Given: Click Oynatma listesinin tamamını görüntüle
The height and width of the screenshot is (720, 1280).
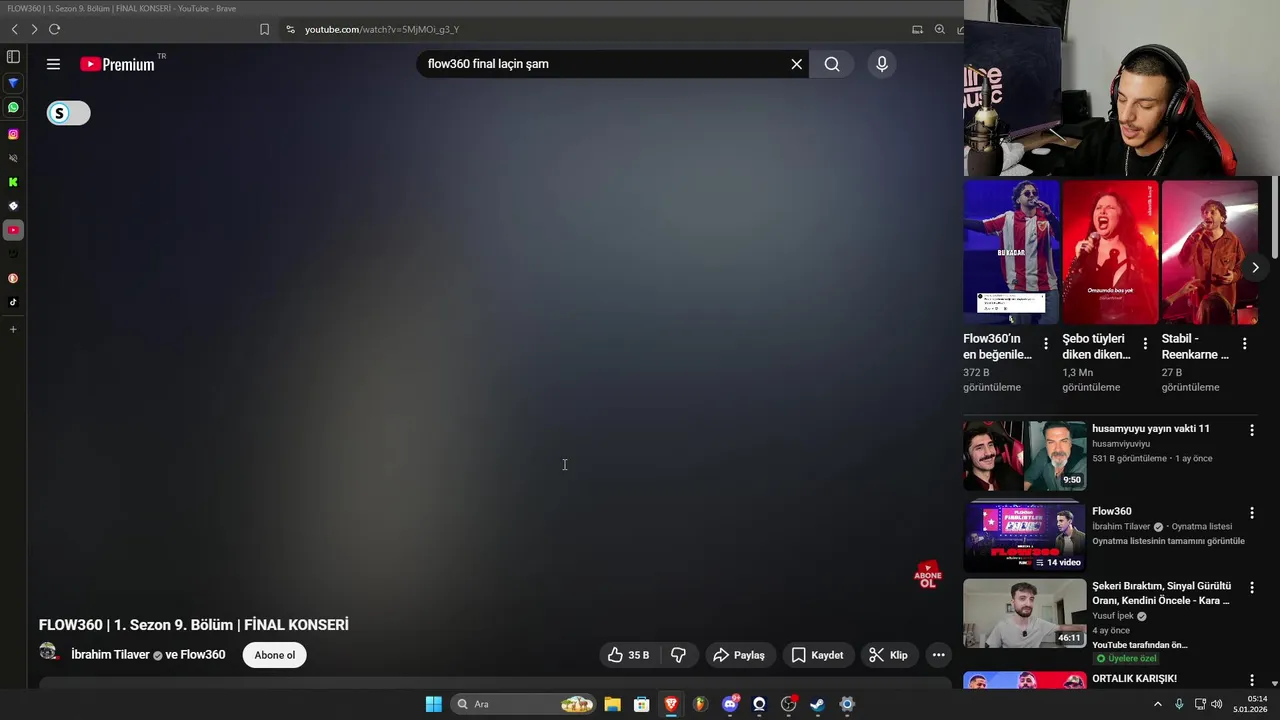Looking at the screenshot, I should coord(1168,541).
